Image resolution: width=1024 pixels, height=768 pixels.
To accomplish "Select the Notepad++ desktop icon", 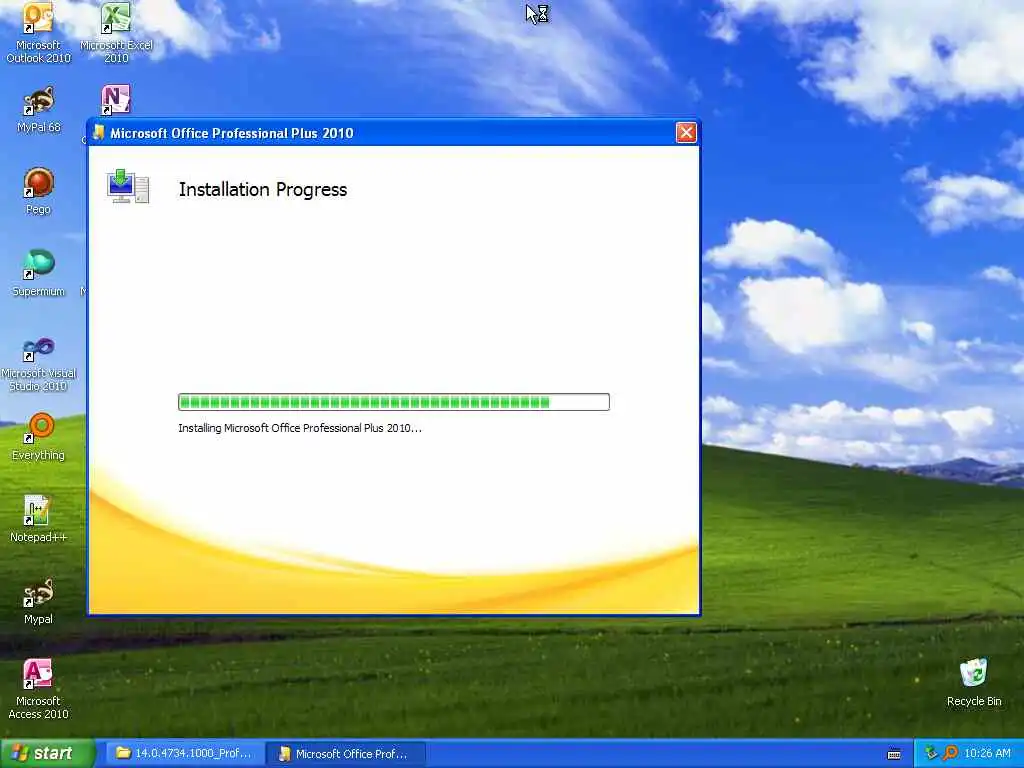I will tap(39, 519).
